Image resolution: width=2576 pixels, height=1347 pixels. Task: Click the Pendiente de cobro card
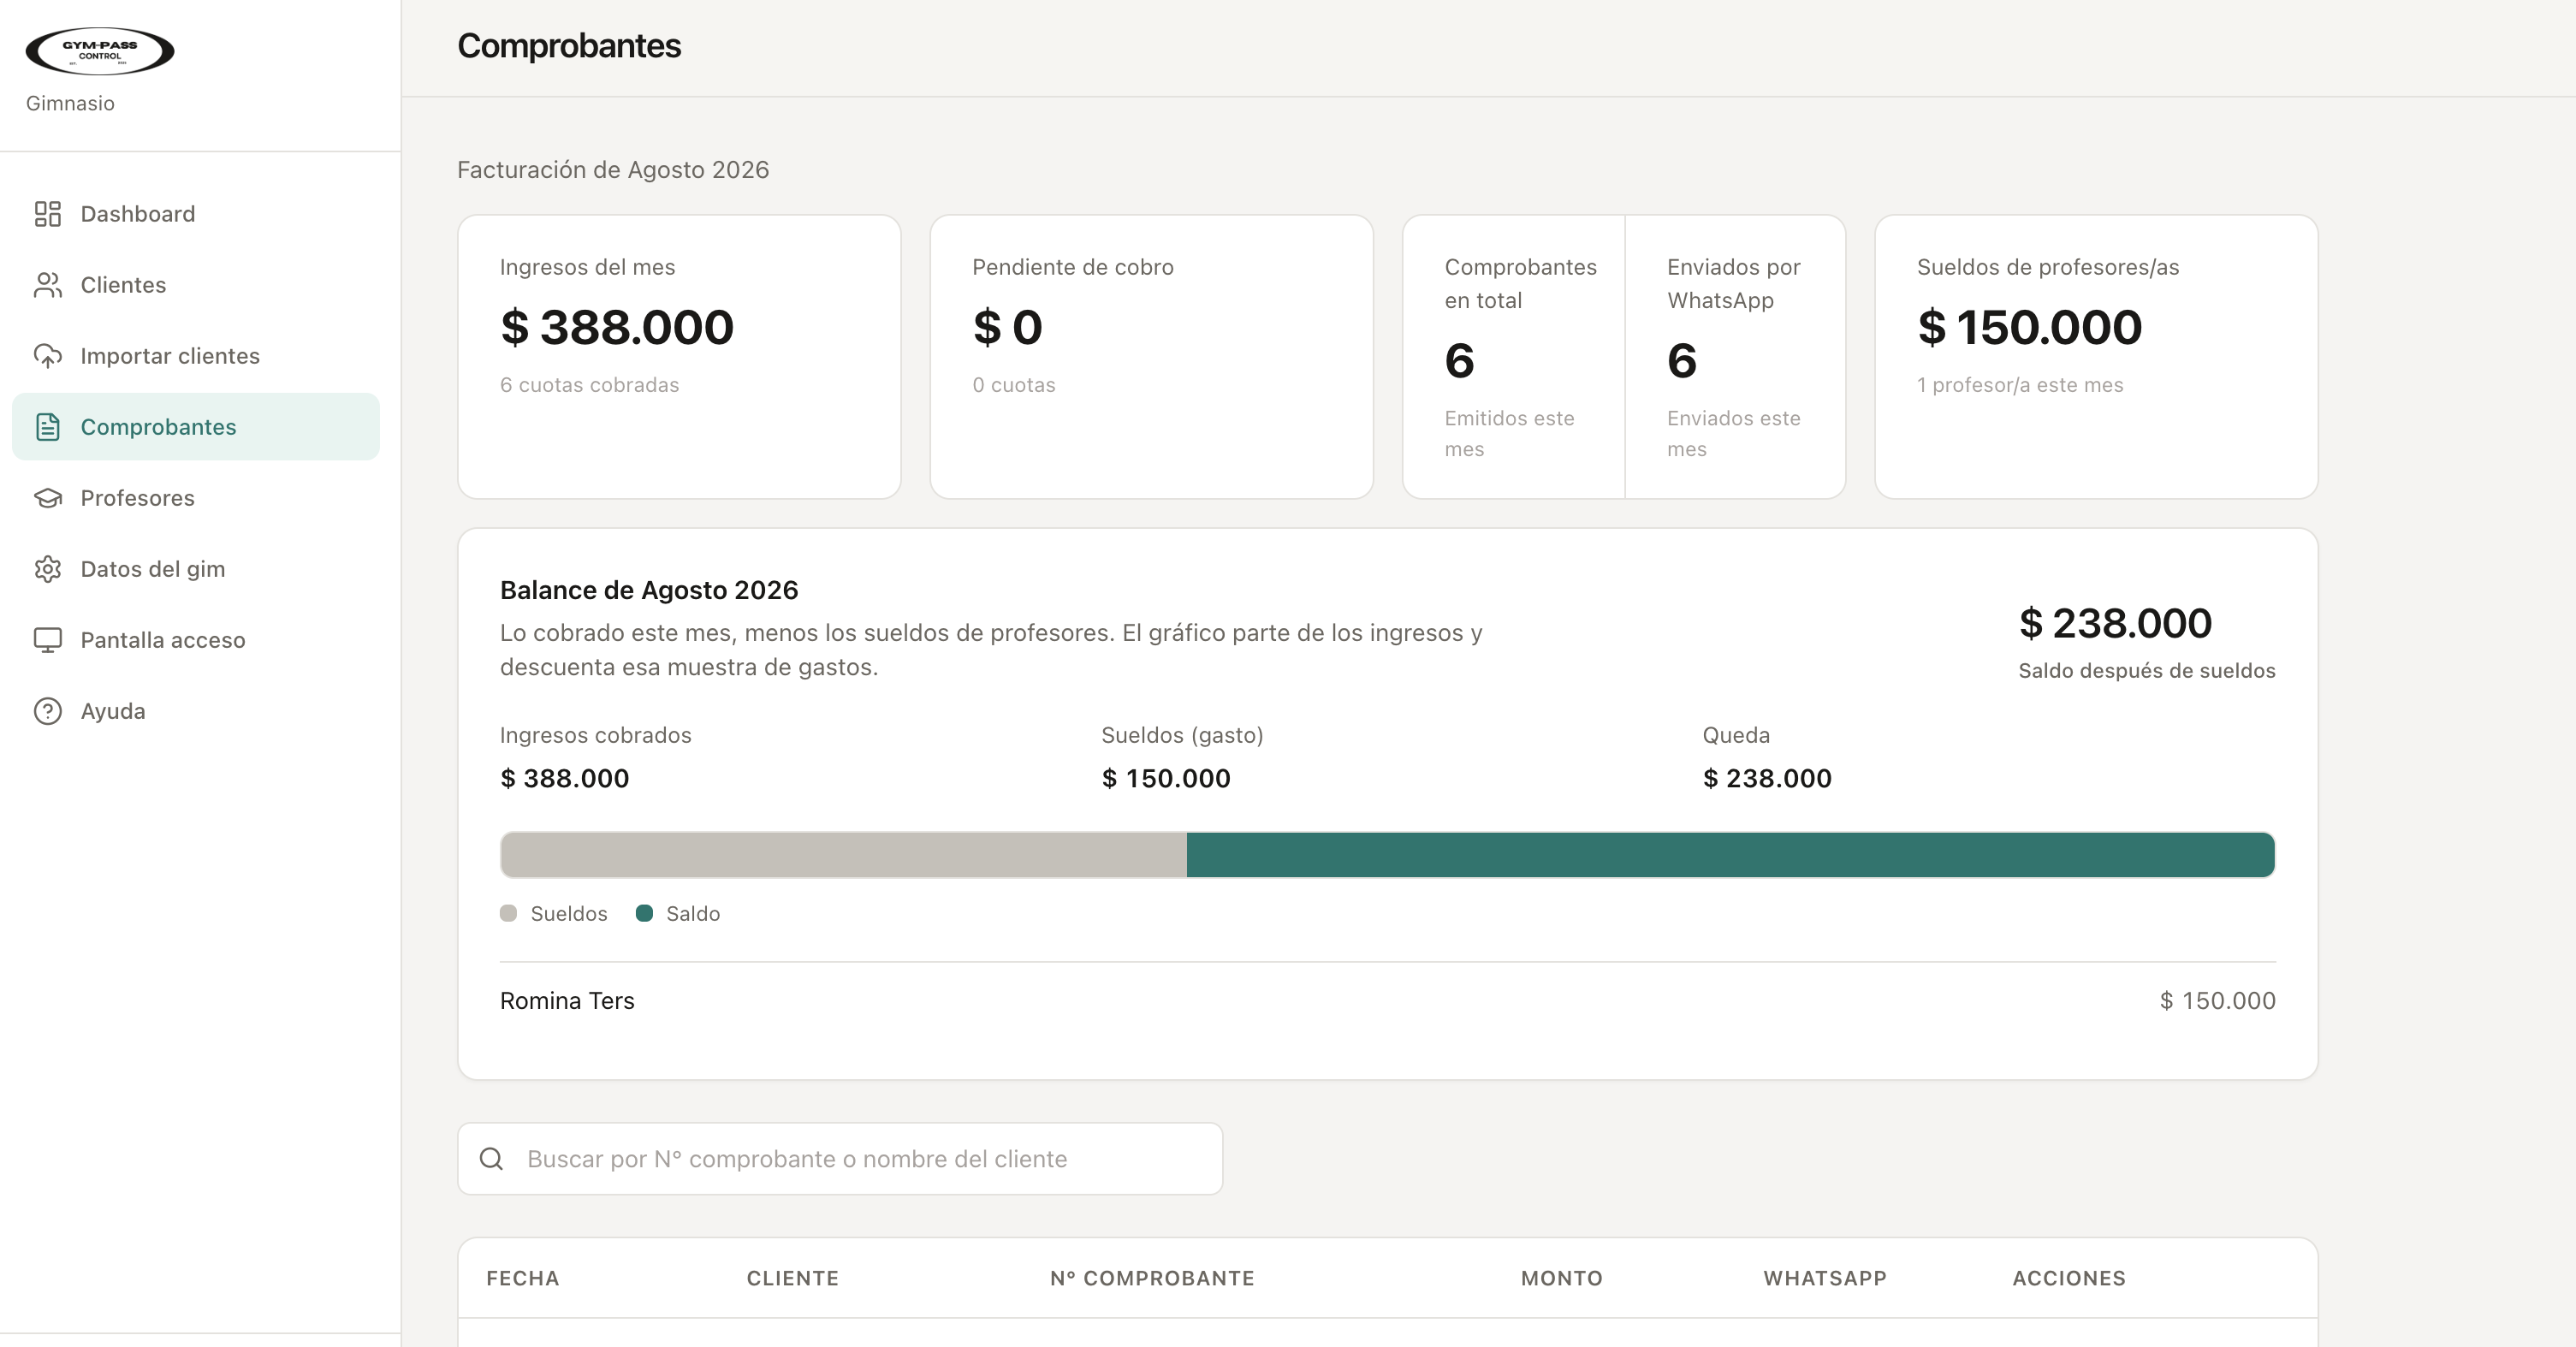1151,357
